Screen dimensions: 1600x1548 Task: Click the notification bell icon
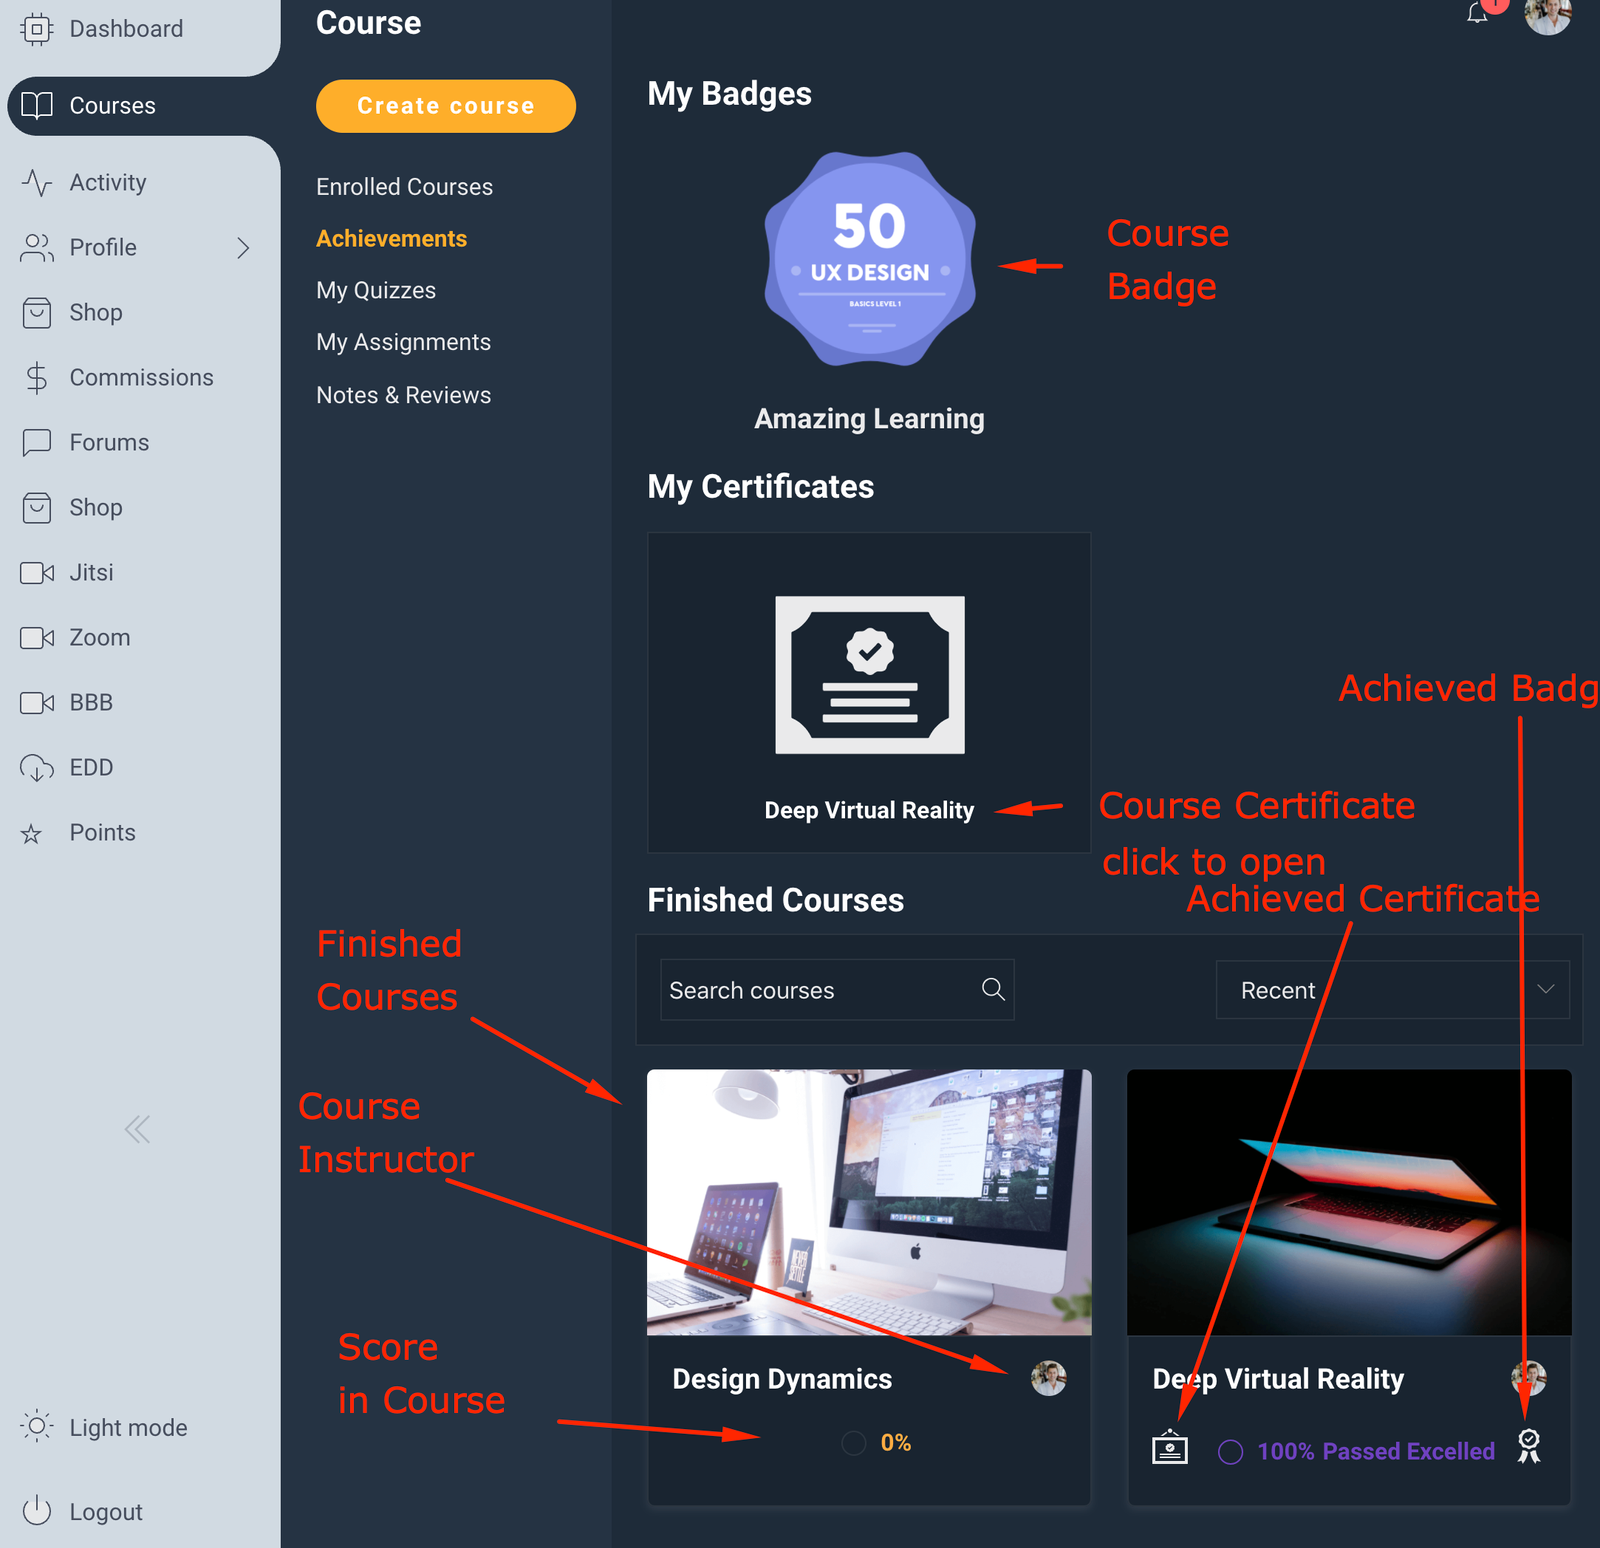click(1477, 13)
